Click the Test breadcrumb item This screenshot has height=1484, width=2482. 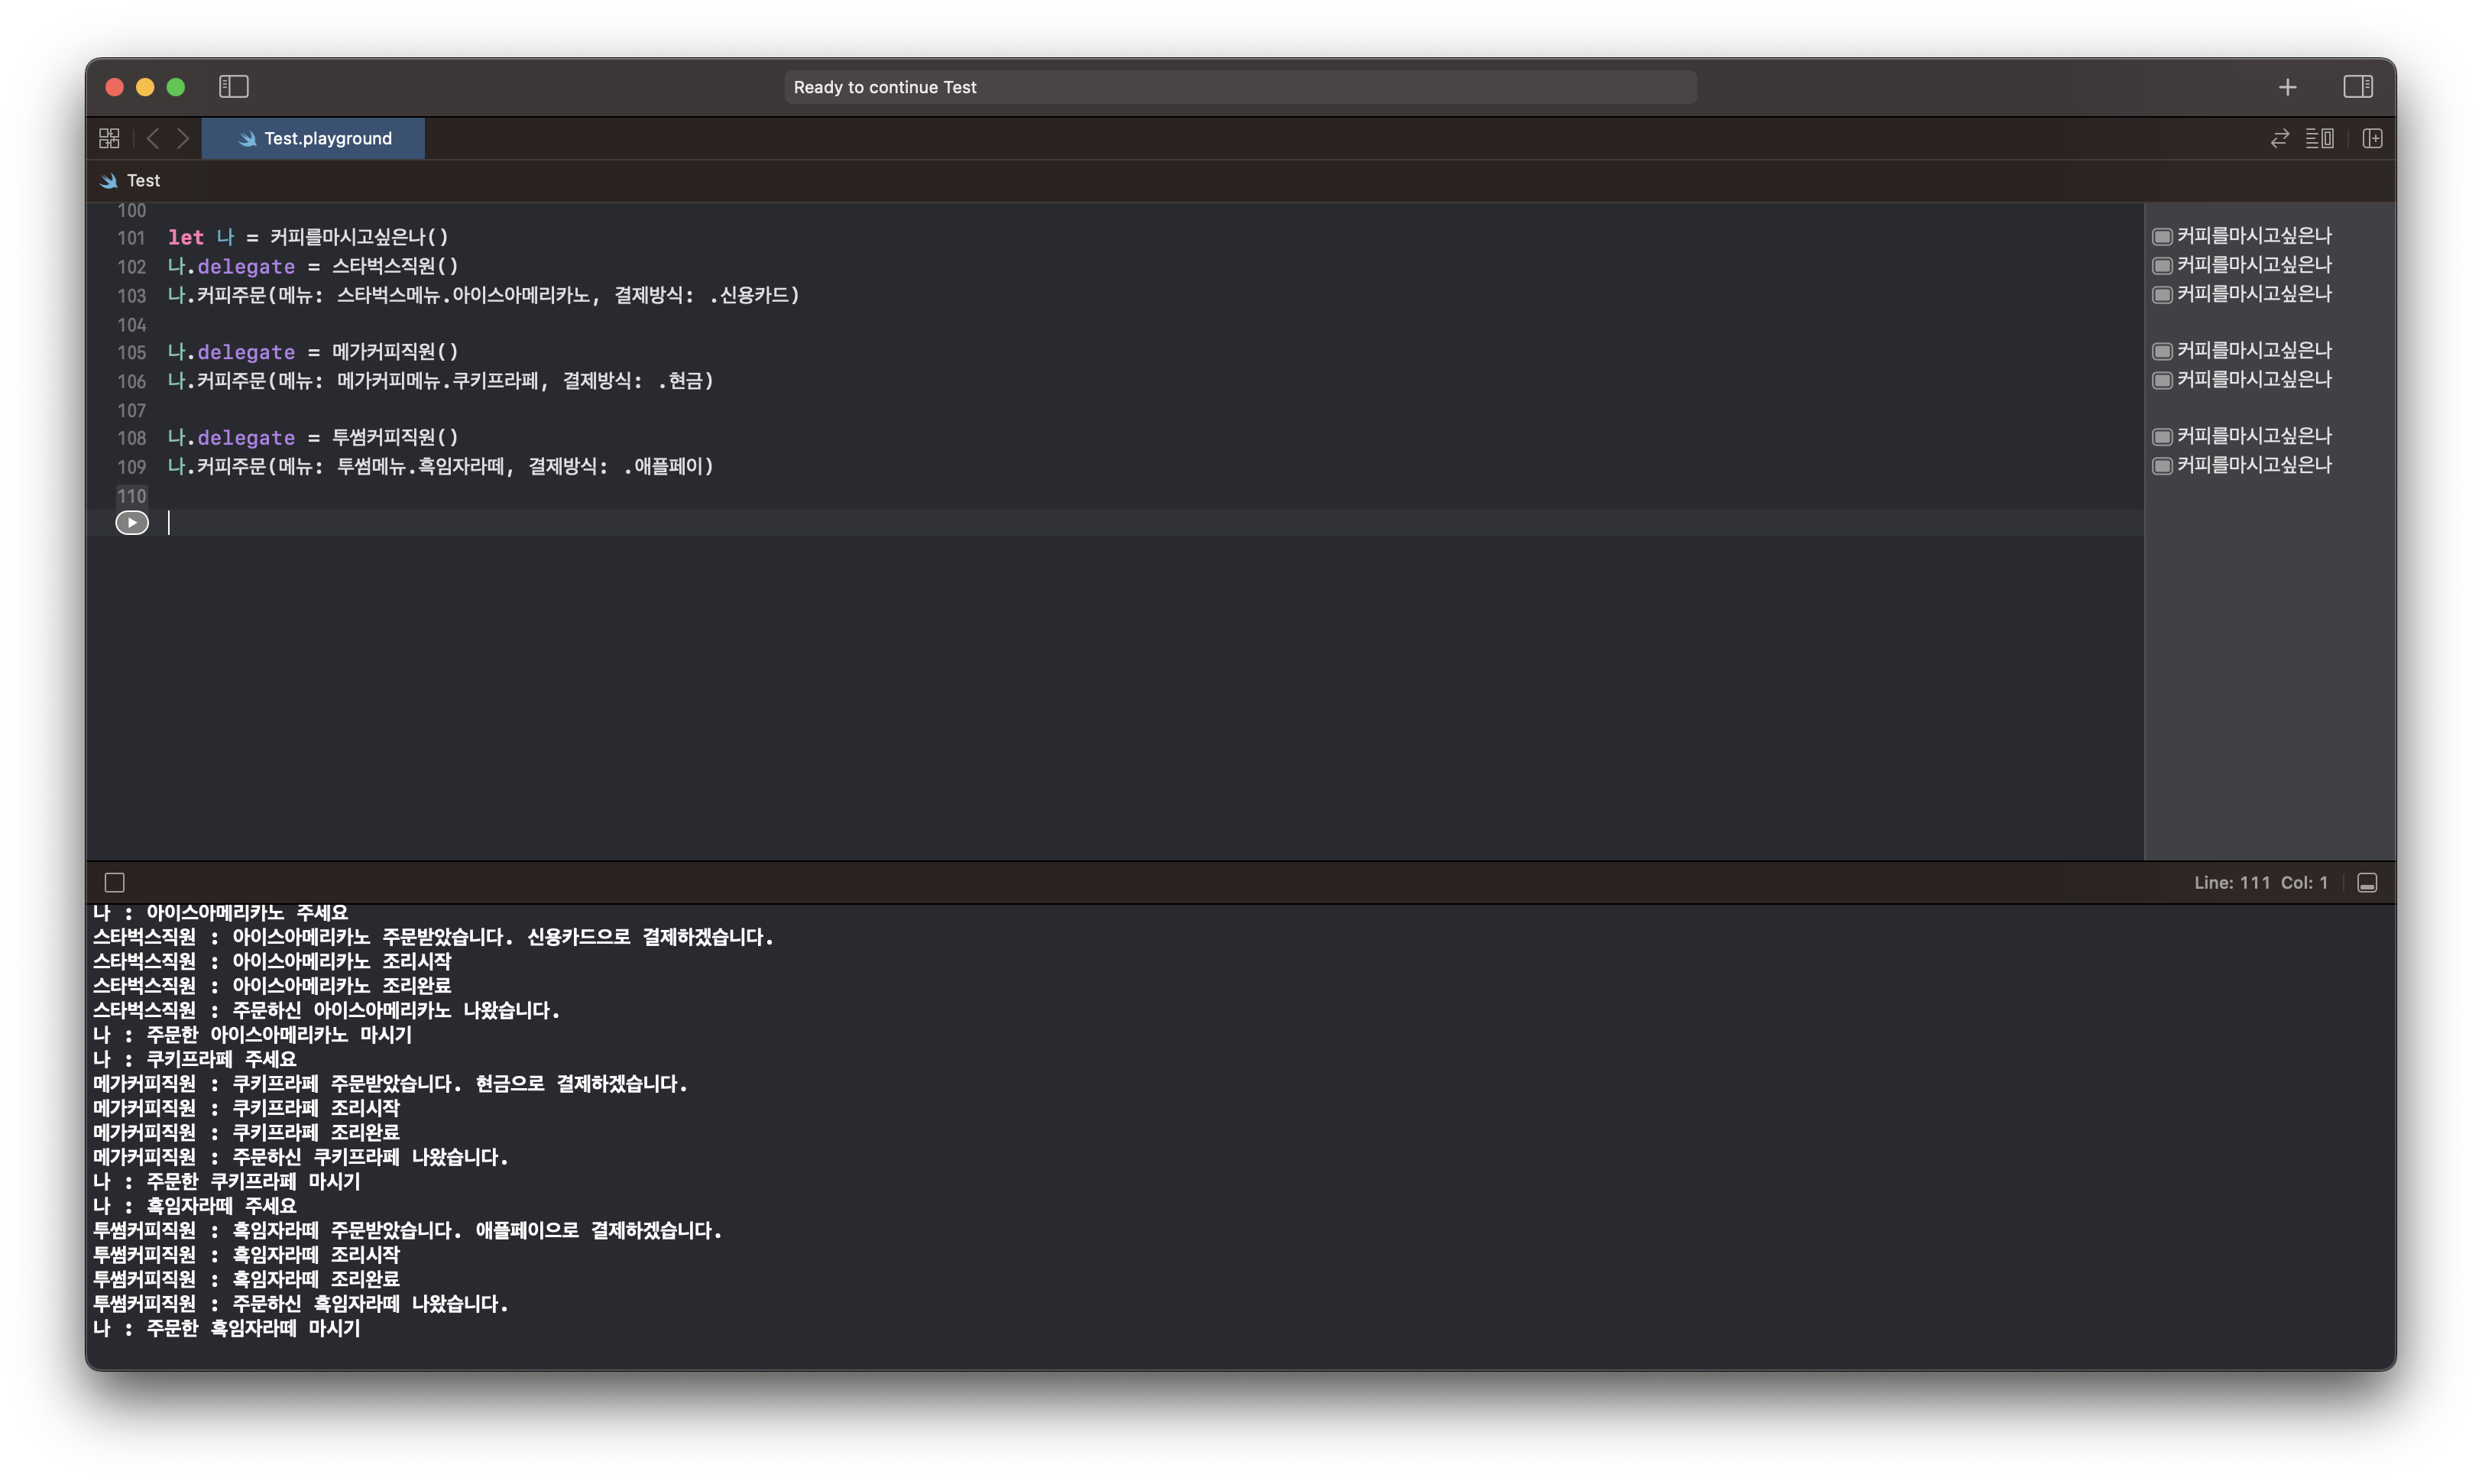pyautogui.click(x=143, y=181)
